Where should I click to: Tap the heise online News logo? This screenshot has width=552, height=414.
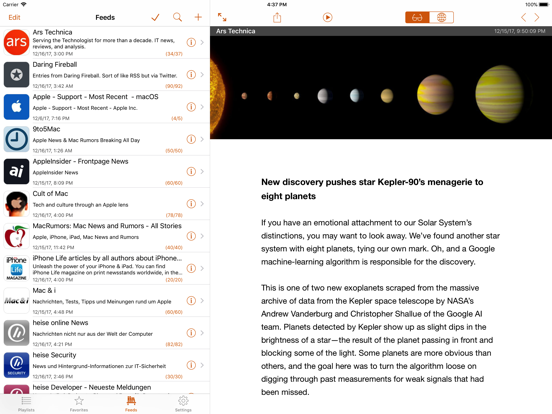point(17,333)
